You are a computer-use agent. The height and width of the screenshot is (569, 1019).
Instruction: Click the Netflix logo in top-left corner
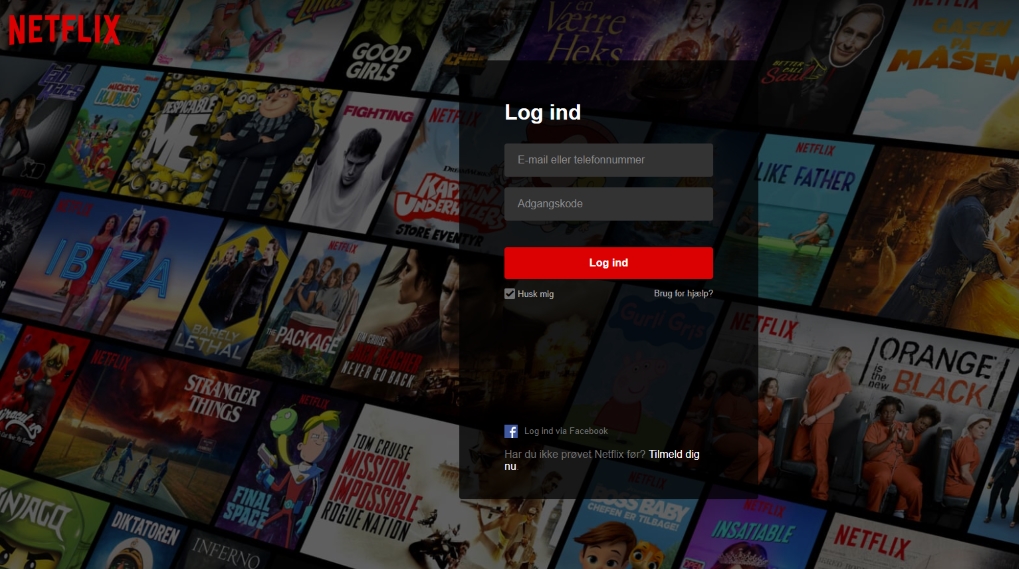click(64, 29)
